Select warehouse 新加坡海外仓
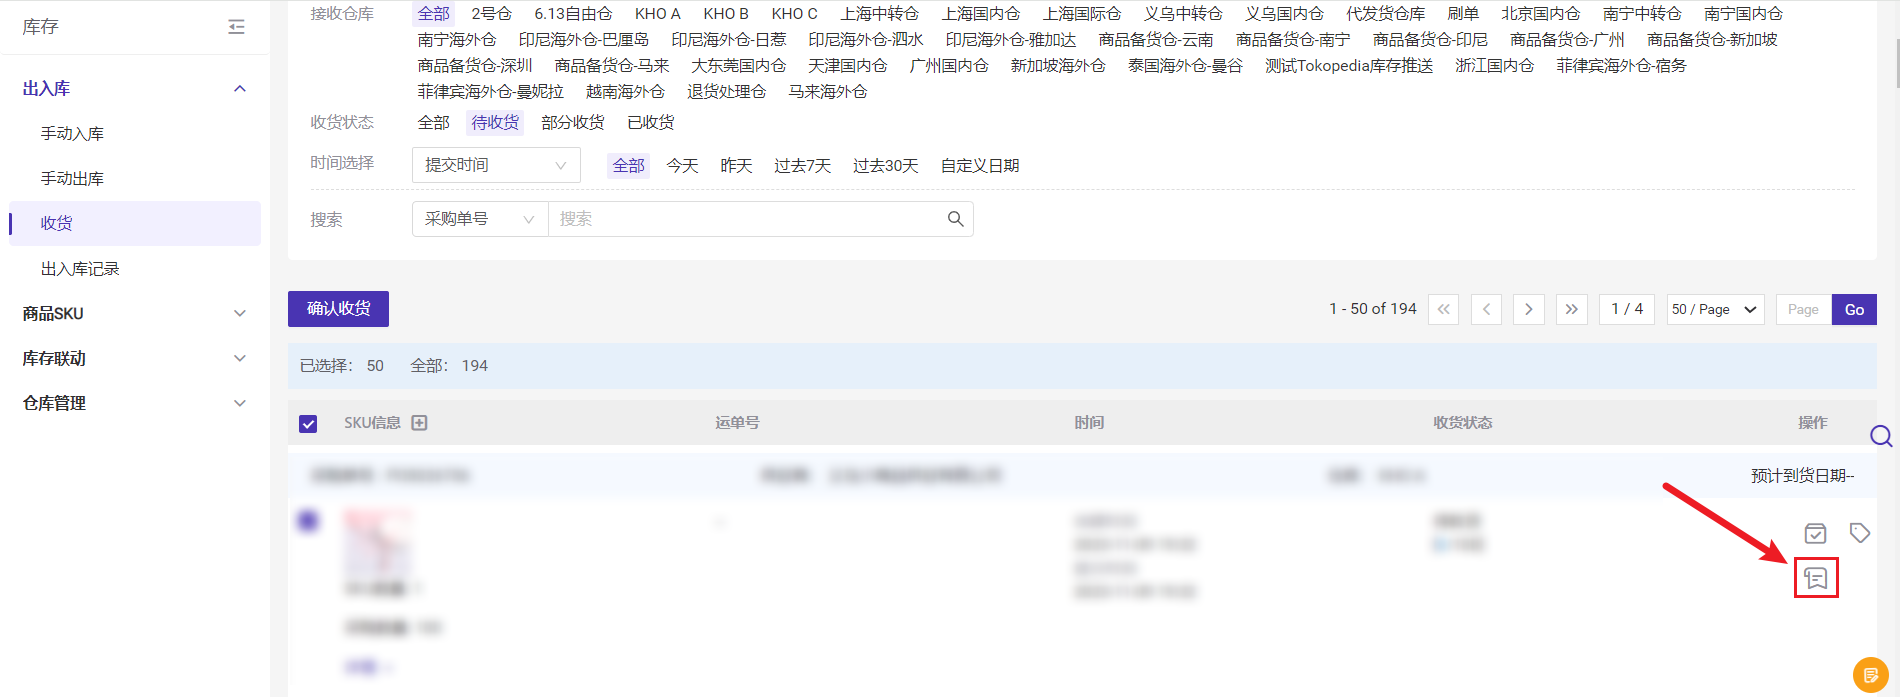This screenshot has width=1900, height=697. coord(1058,65)
